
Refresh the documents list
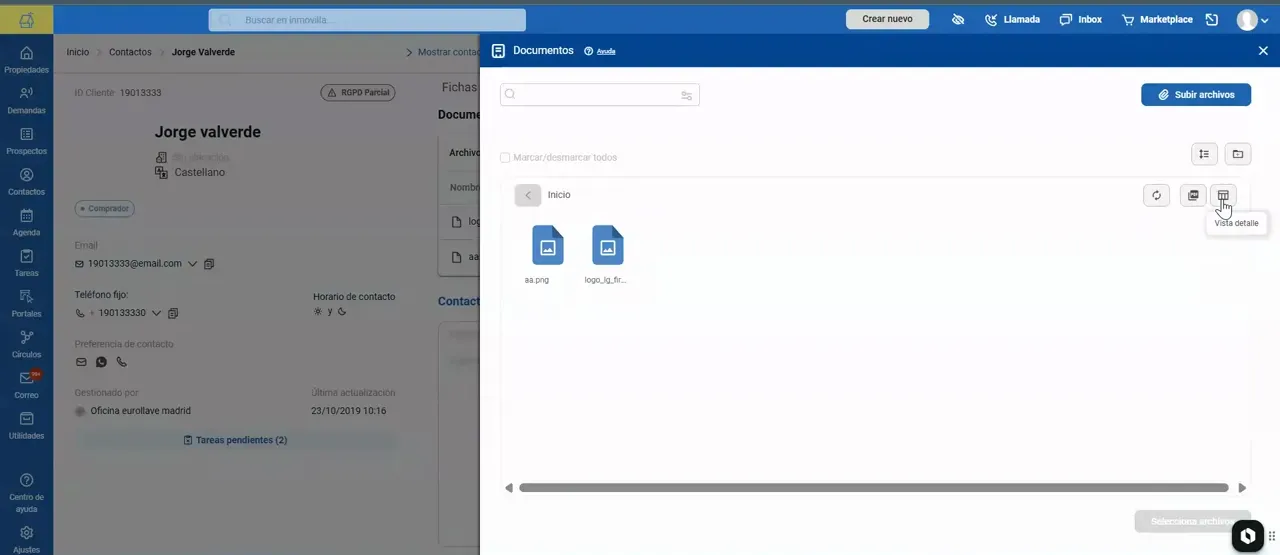(1156, 195)
